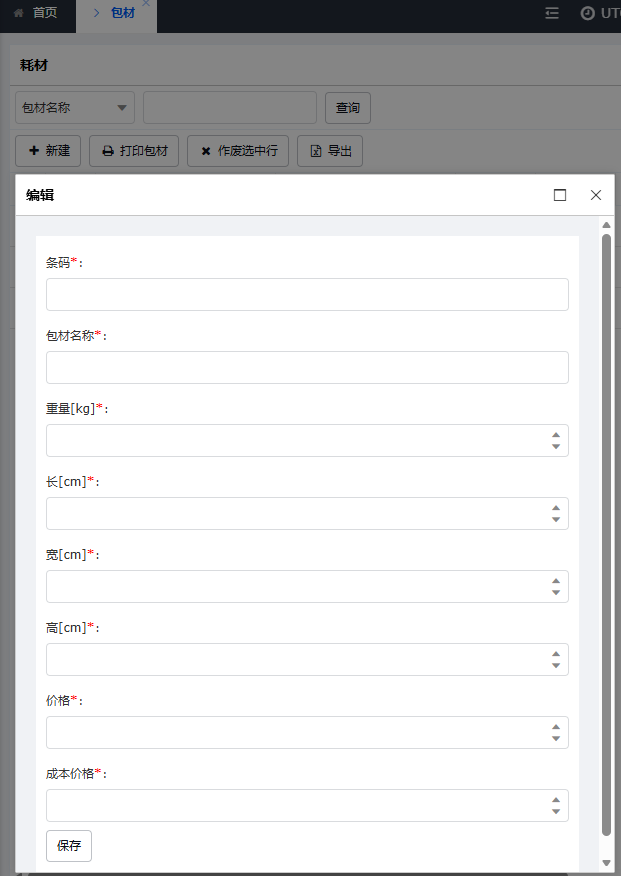Viewport: 621px width, 876px height.
Task: Click the home icon in the 首页 tab
Action: [x=18, y=13]
